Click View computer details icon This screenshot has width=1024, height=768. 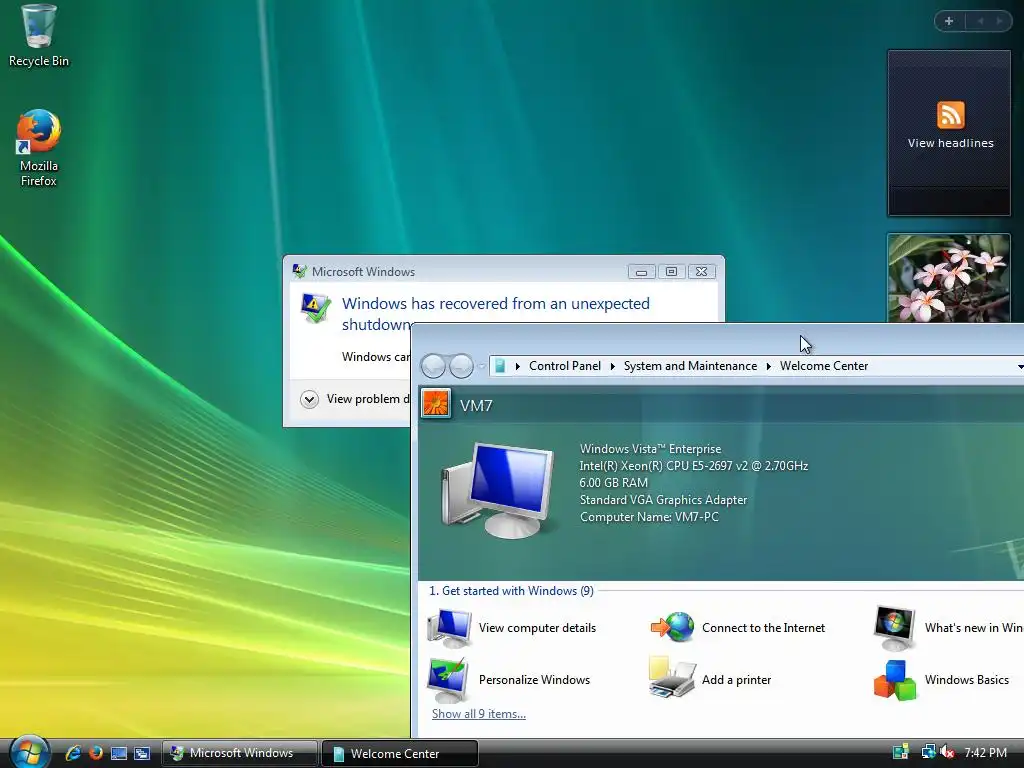[x=449, y=627]
